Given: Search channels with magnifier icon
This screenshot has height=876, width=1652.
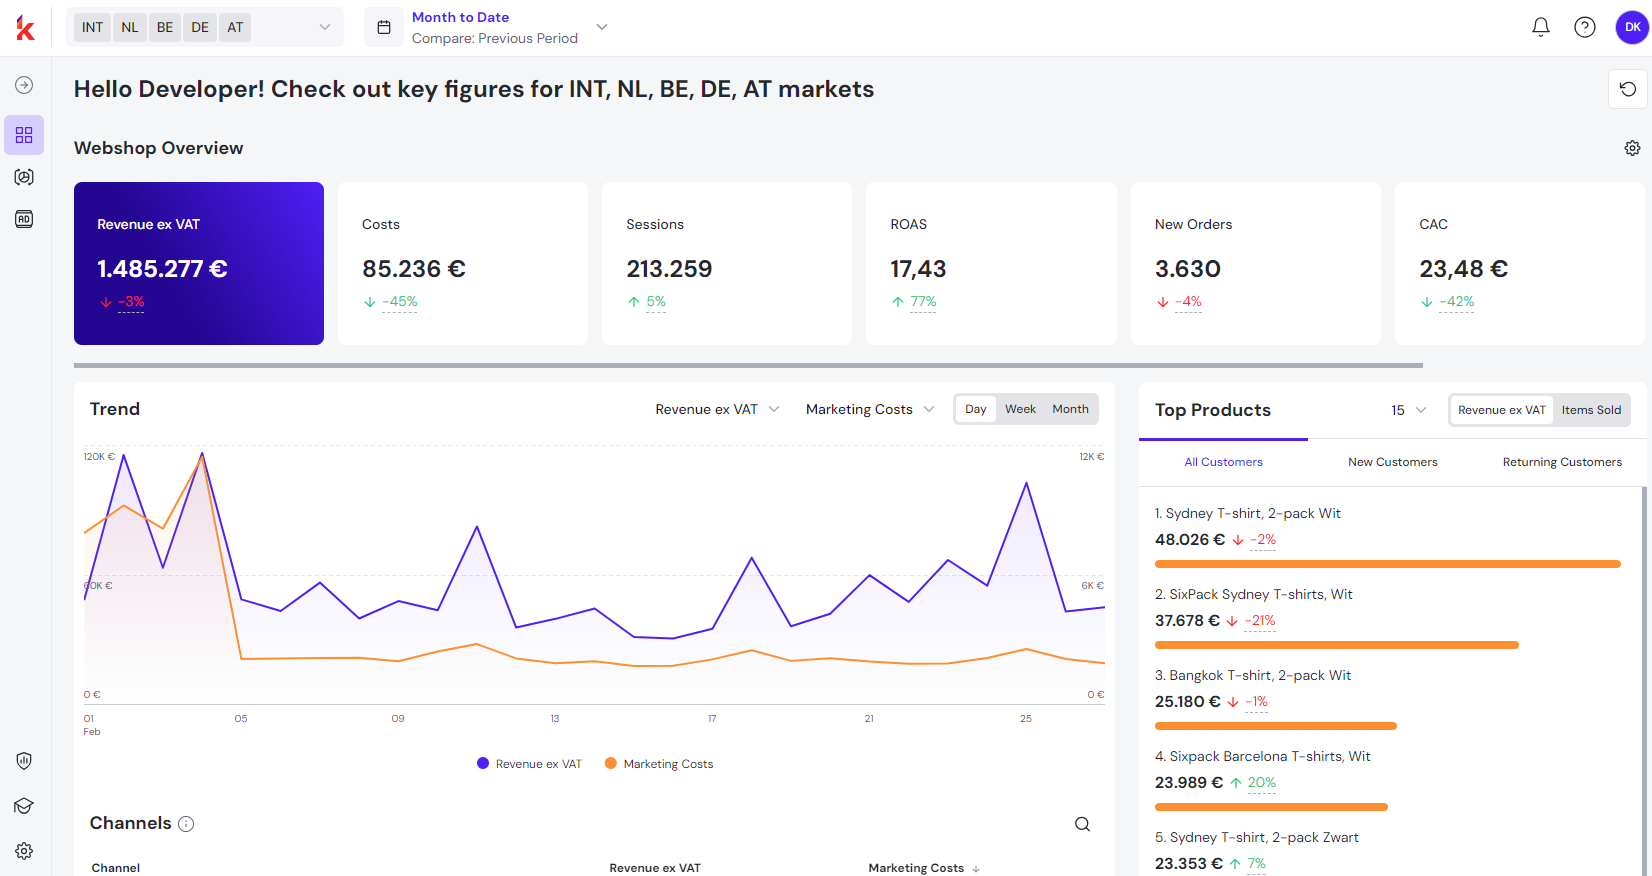Looking at the screenshot, I should [x=1082, y=824].
